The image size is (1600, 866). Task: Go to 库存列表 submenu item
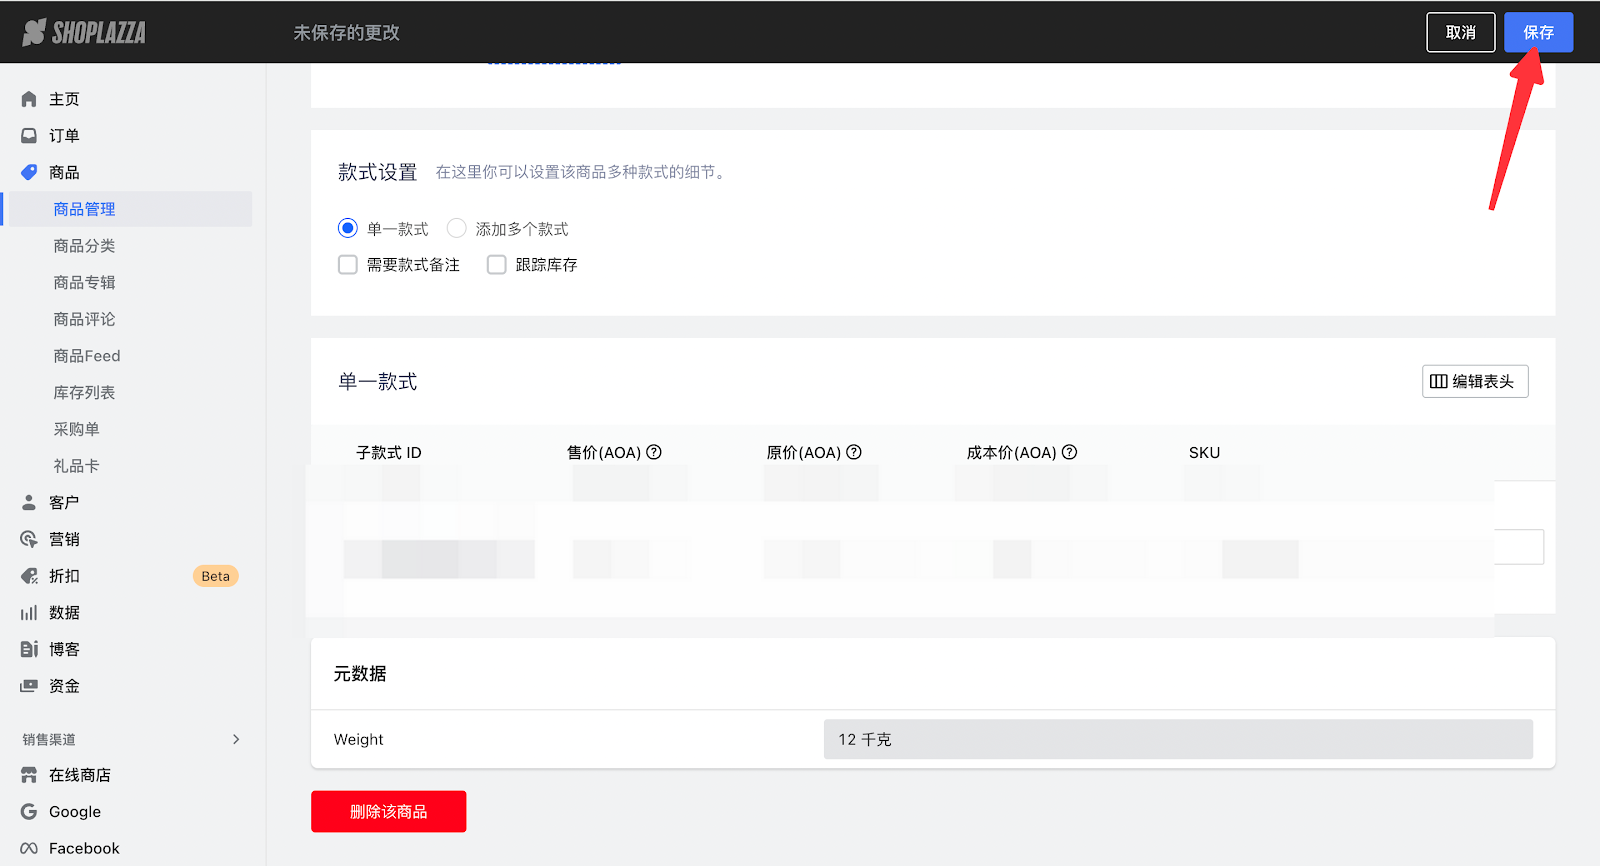[x=84, y=393]
